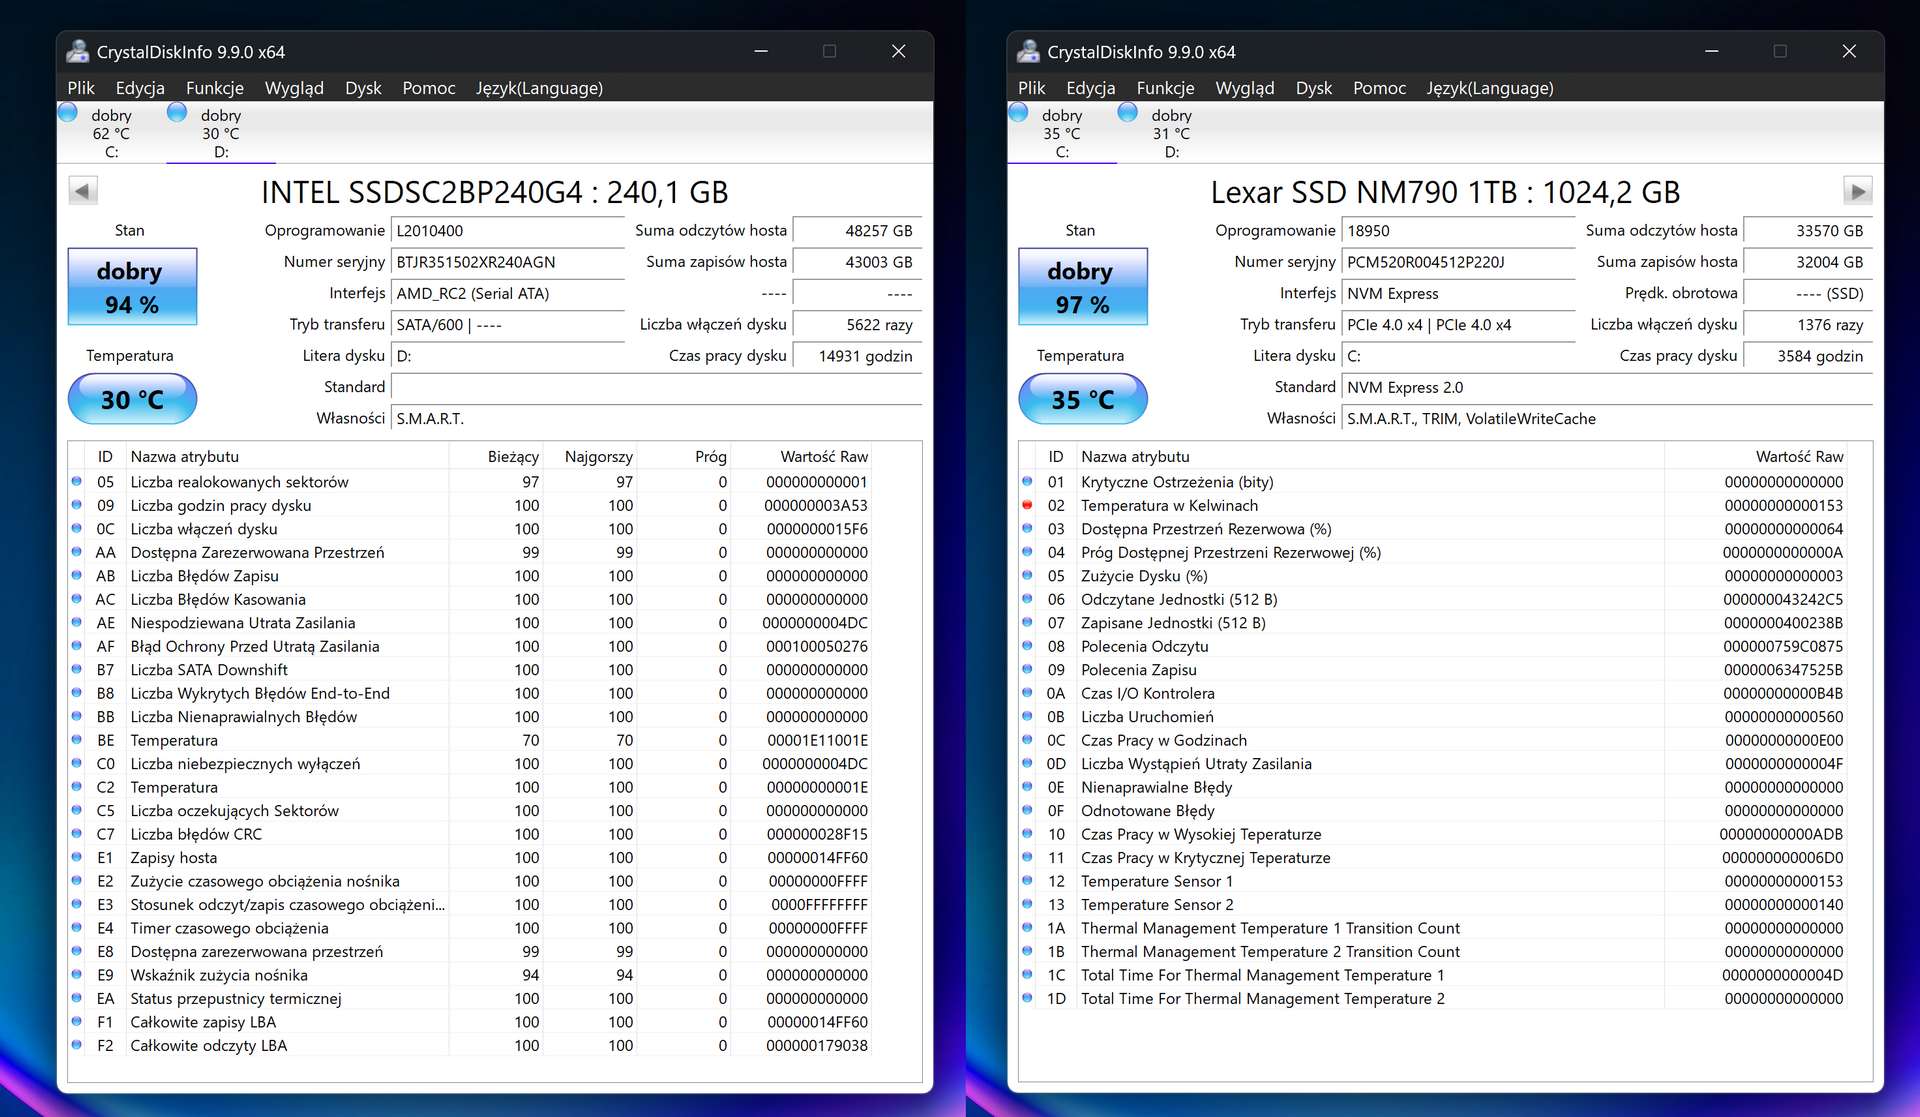Screen dimensions: 1920x1117
Task: Click status dot beside Krytyczne Ostrzeżenia (bity)
Action: pyautogui.click(x=1027, y=481)
